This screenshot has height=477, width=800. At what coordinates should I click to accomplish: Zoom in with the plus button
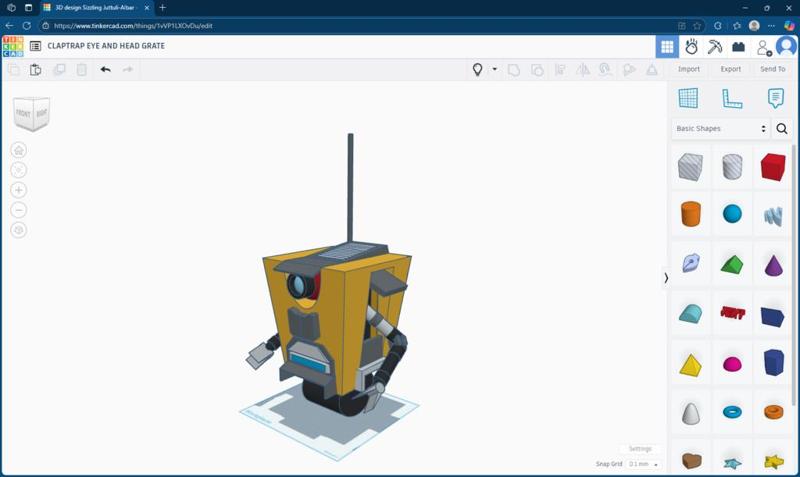click(19, 190)
